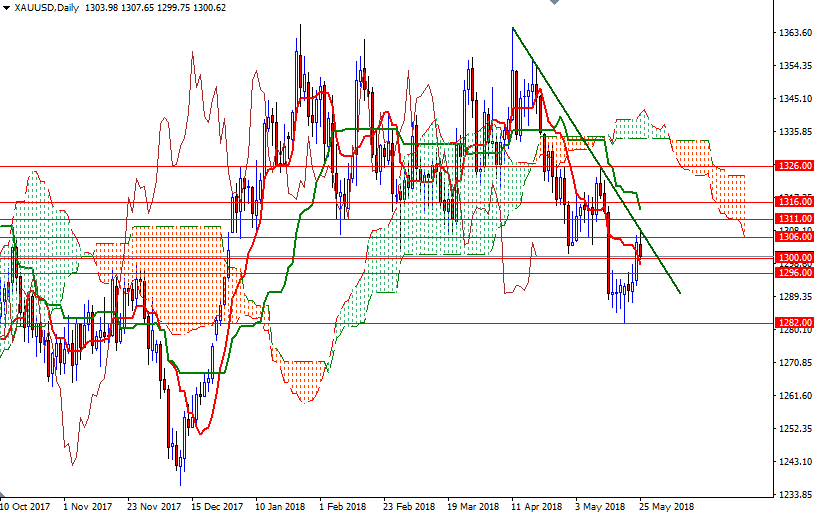Select the 1311.00 horizontal level label
The height and width of the screenshot is (514, 814).
coord(794,219)
